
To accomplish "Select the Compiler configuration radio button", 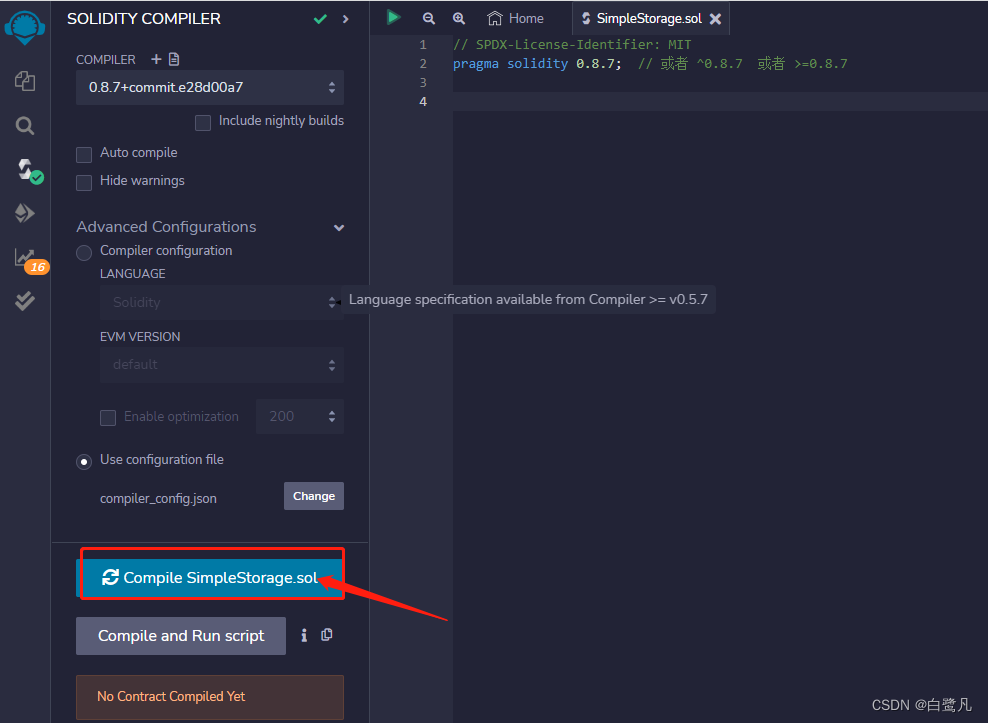I will (x=84, y=253).
